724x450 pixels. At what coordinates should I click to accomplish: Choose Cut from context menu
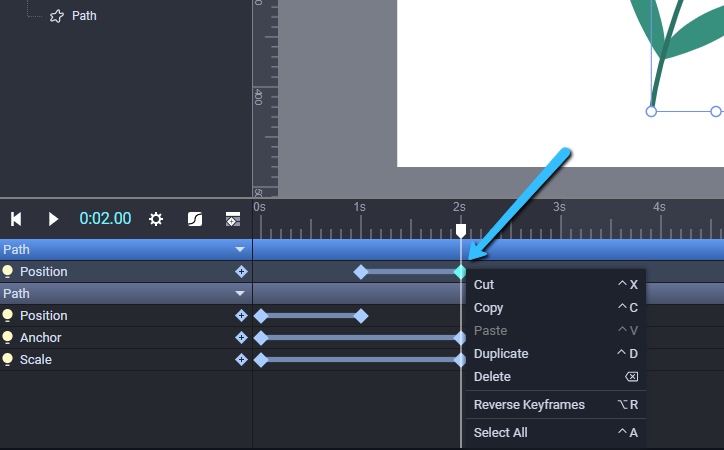pos(556,284)
